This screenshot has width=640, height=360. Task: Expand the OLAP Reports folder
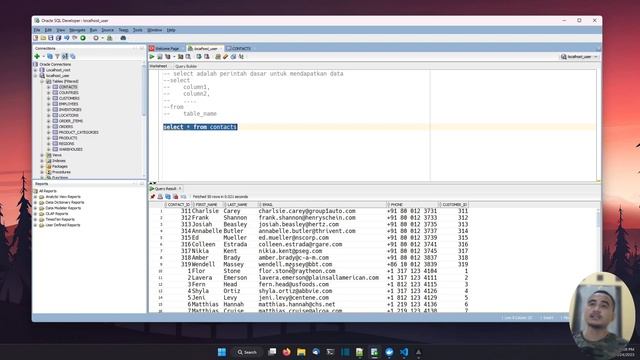coord(36,214)
